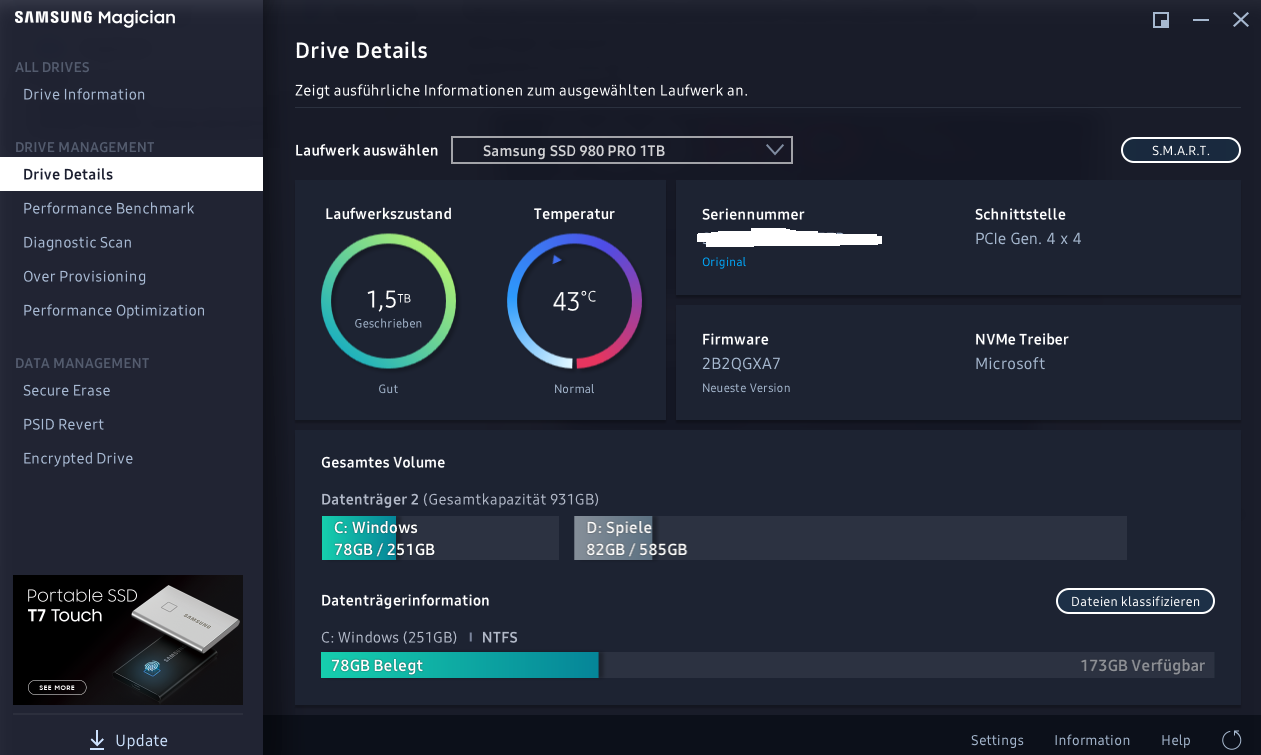
Task: Select the D: Spiele partition bar
Action: [850, 538]
